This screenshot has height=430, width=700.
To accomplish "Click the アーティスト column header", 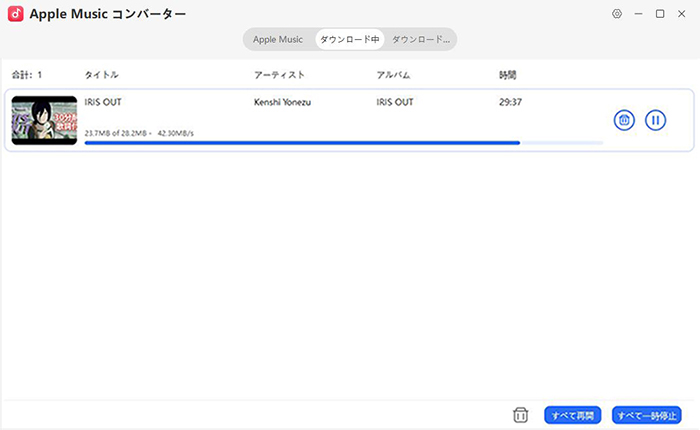I will pyautogui.click(x=279, y=75).
